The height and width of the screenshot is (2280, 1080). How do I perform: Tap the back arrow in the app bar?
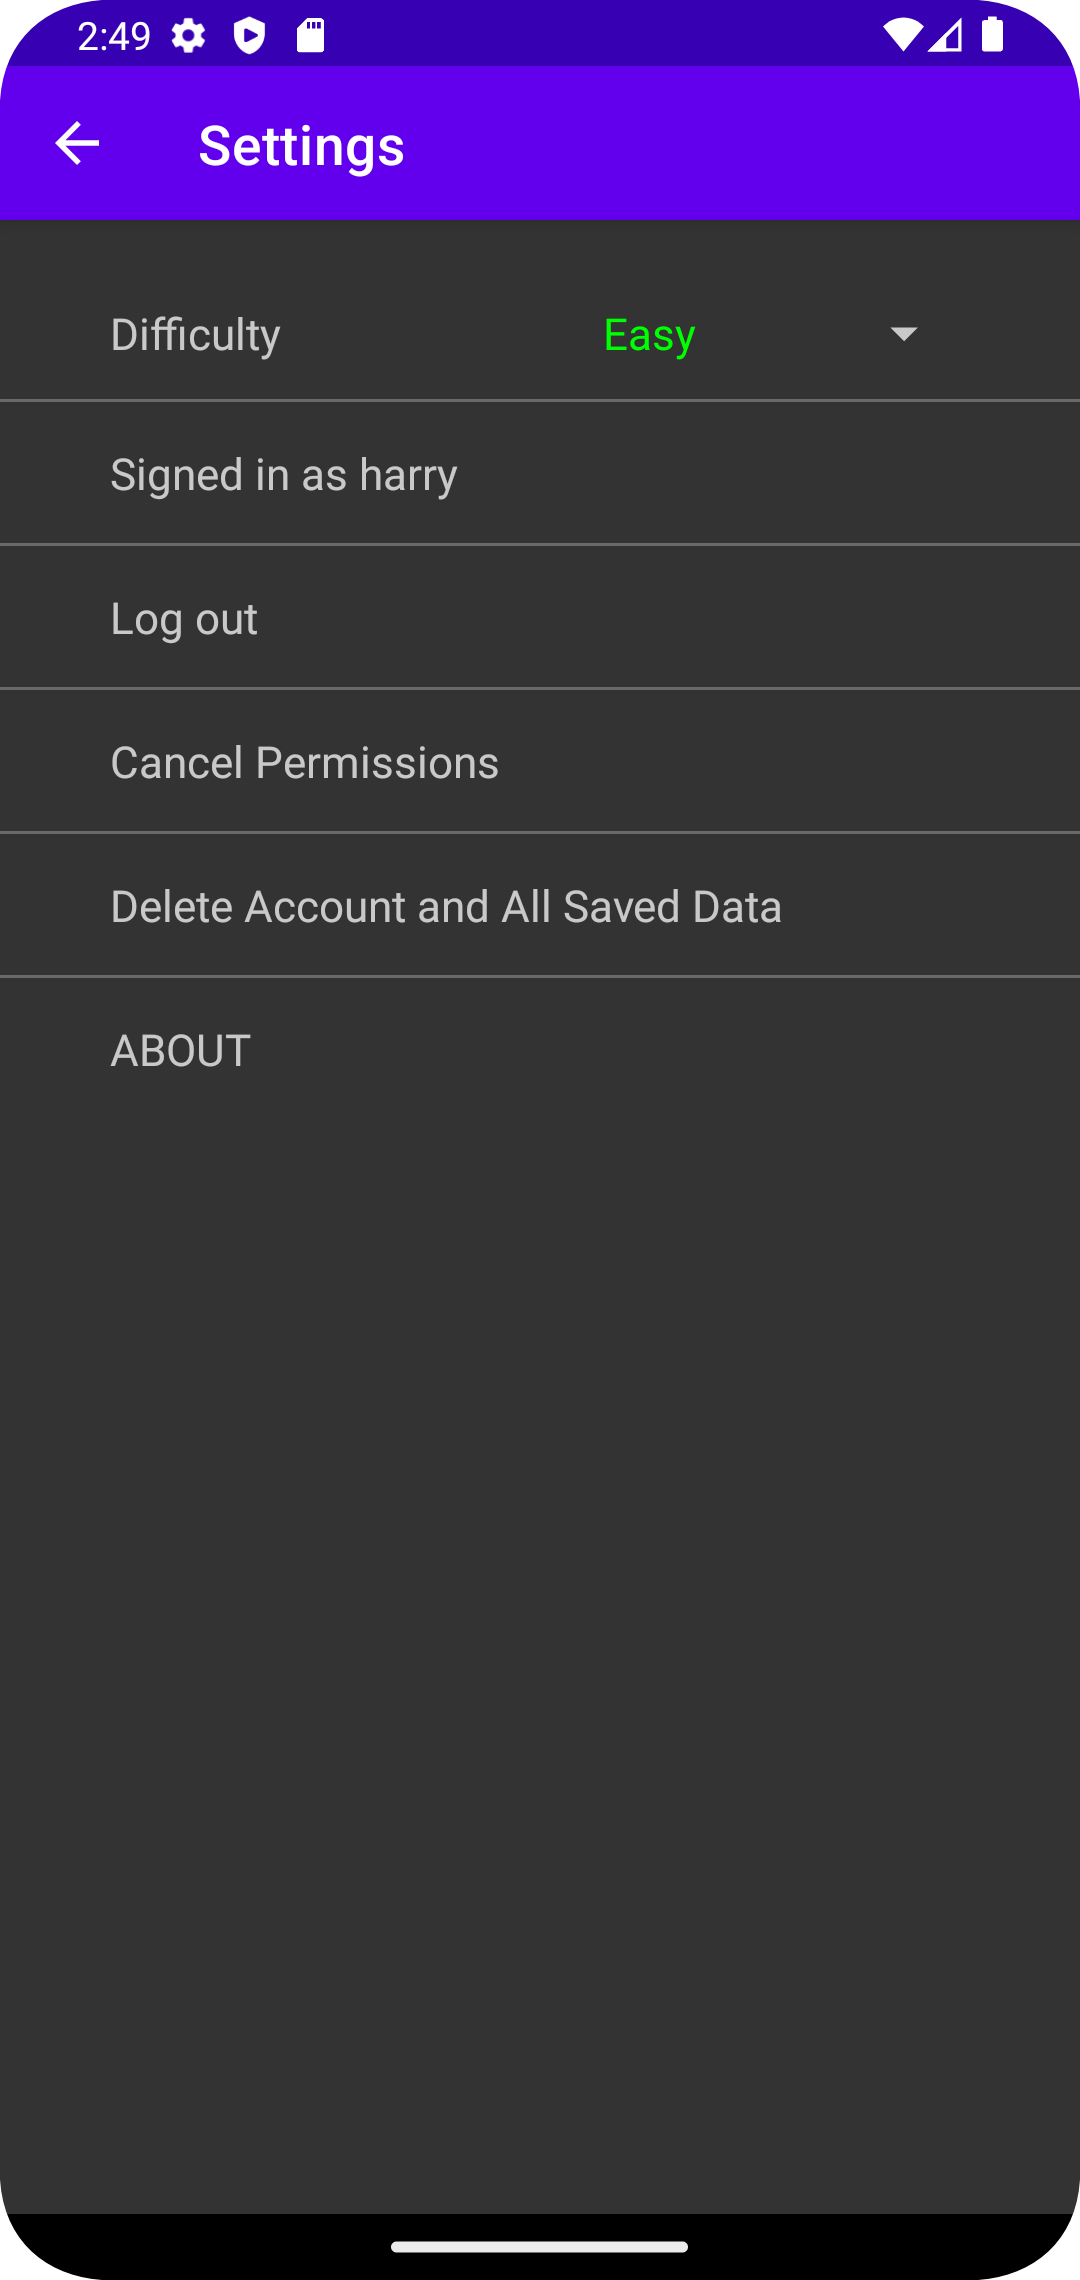click(x=77, y=144)
